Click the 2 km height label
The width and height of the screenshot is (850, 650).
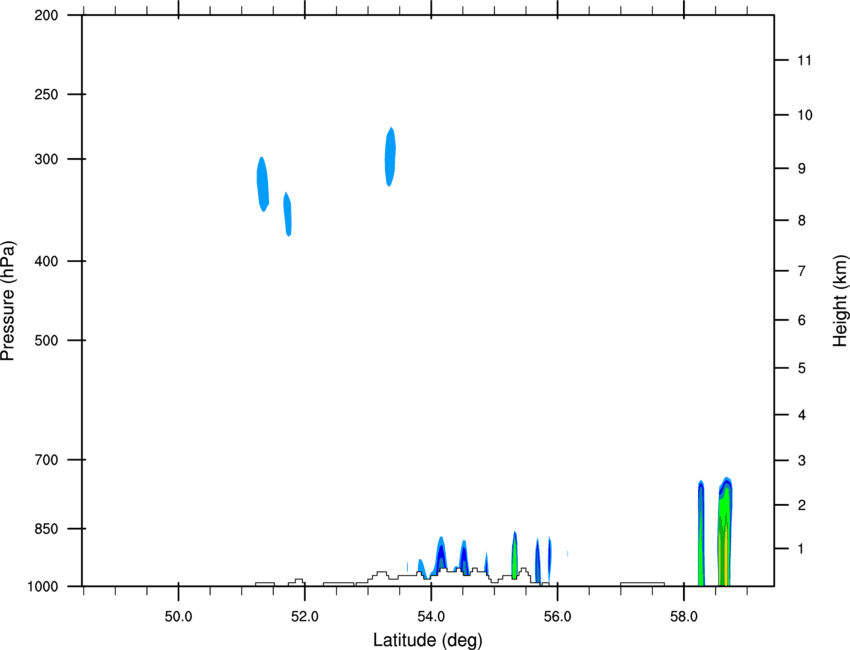802,505
